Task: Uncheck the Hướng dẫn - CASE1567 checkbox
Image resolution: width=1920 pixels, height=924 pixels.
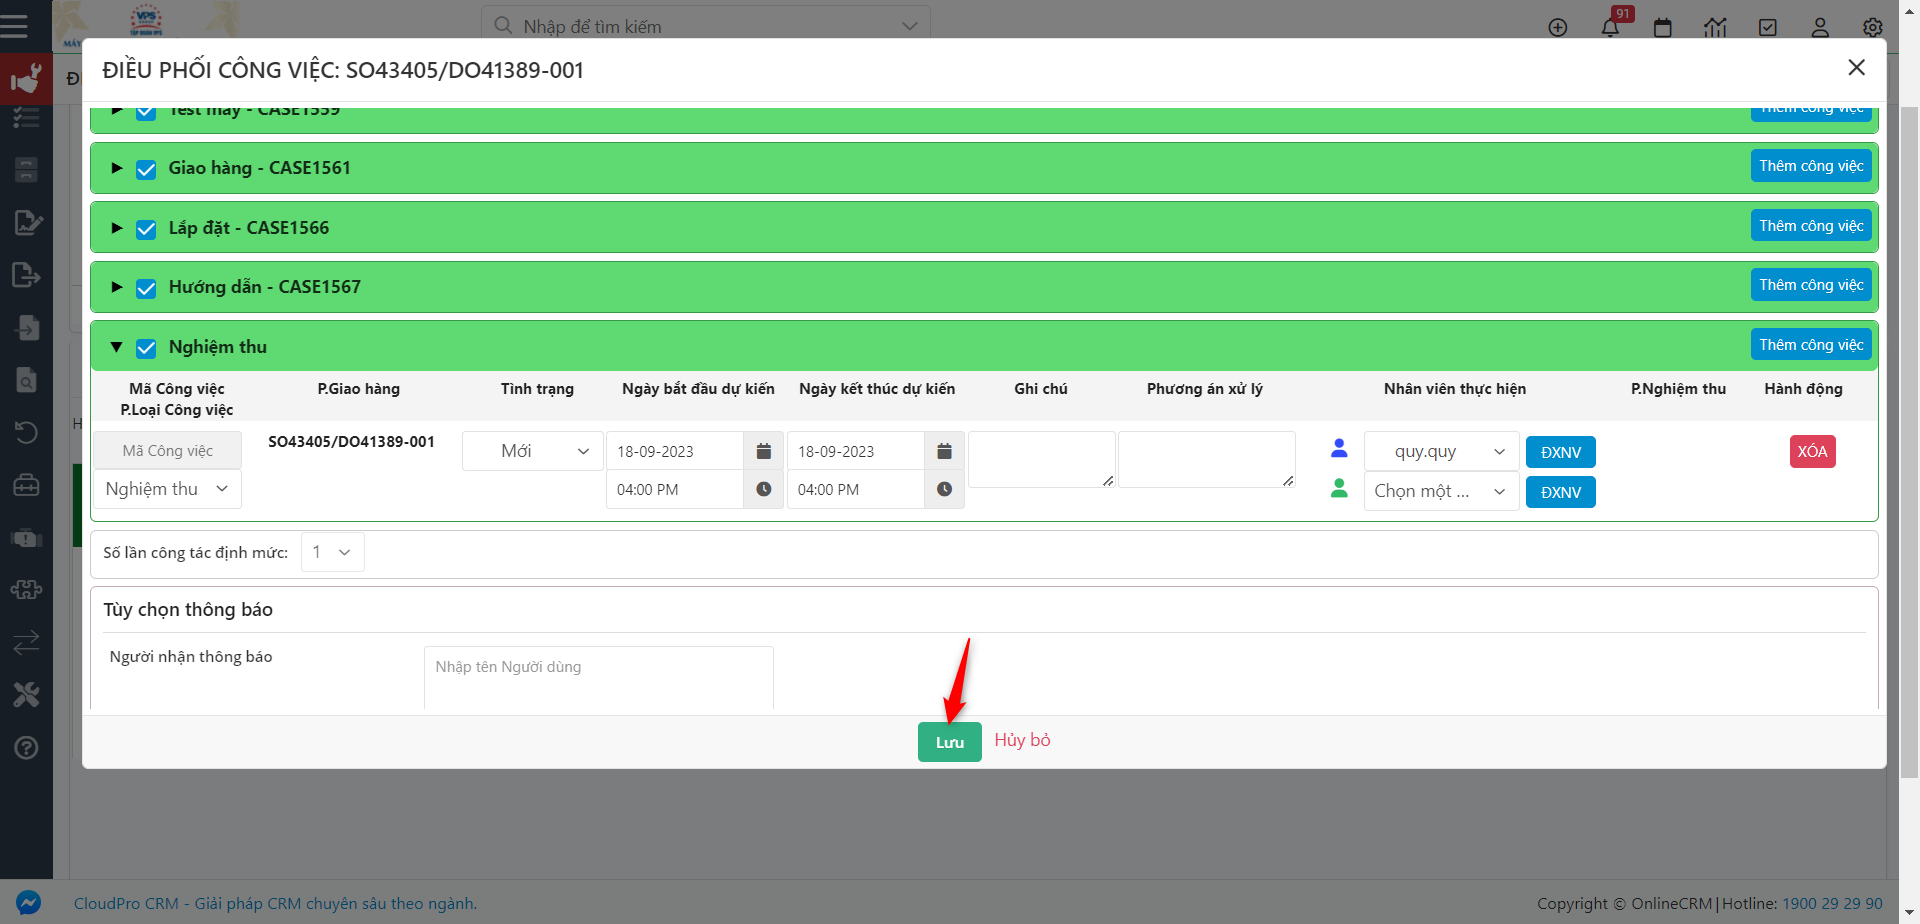Action: pos(146,288)
